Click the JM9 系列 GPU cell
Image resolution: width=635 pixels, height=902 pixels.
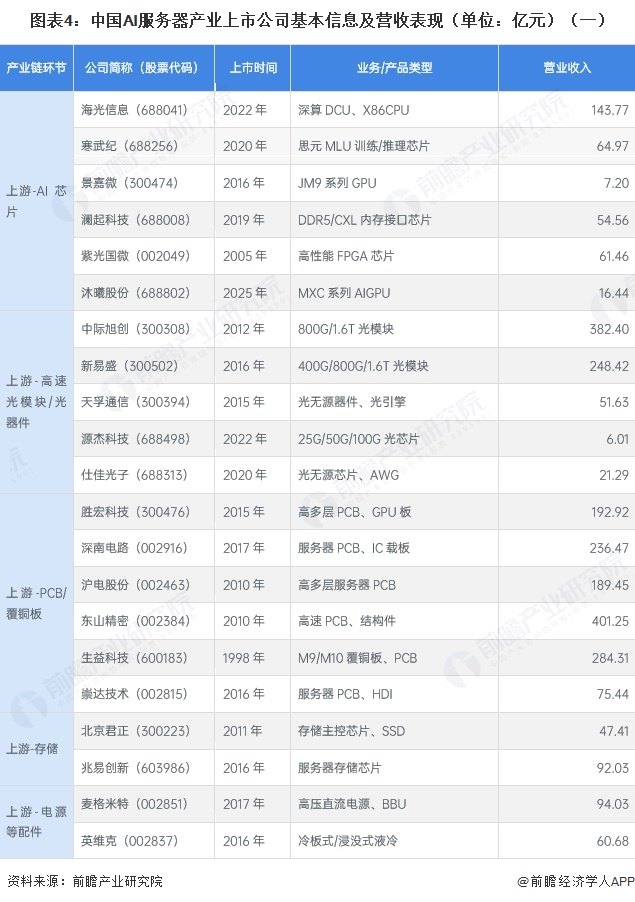[395, 183]
